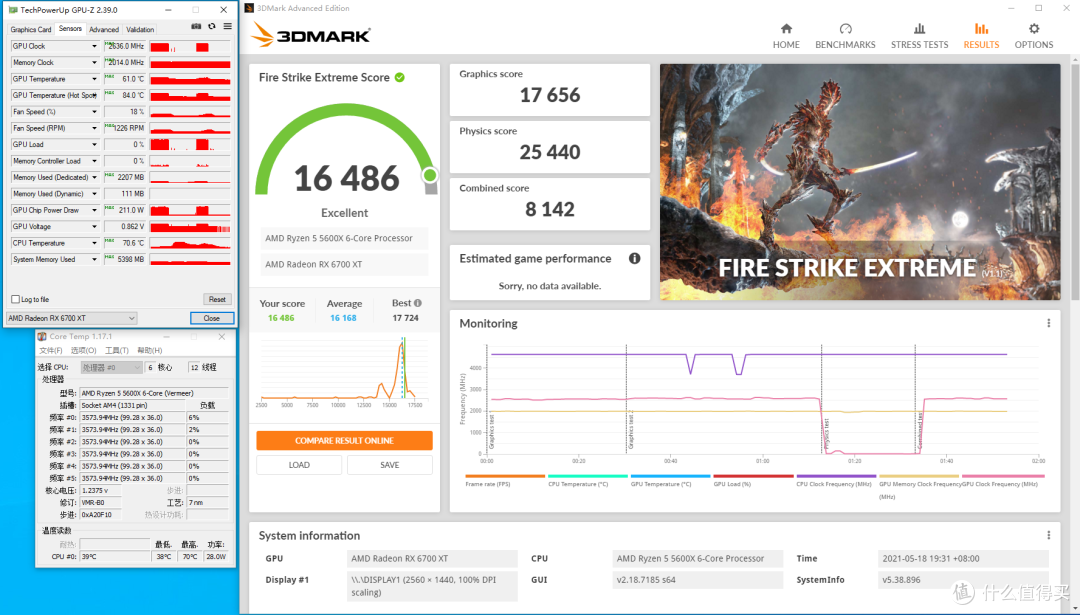Open Core Temp 选项(O) menu

pyautogui.click(x=83, y=351)
